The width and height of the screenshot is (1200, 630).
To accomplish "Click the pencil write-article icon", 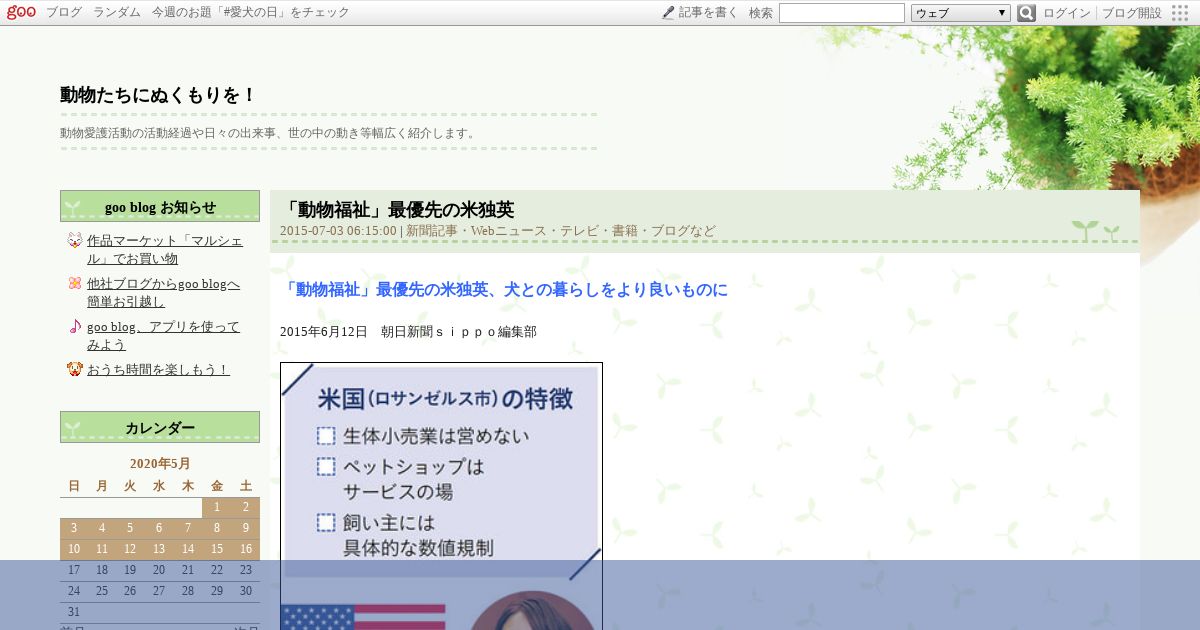I will coord(668,13).
